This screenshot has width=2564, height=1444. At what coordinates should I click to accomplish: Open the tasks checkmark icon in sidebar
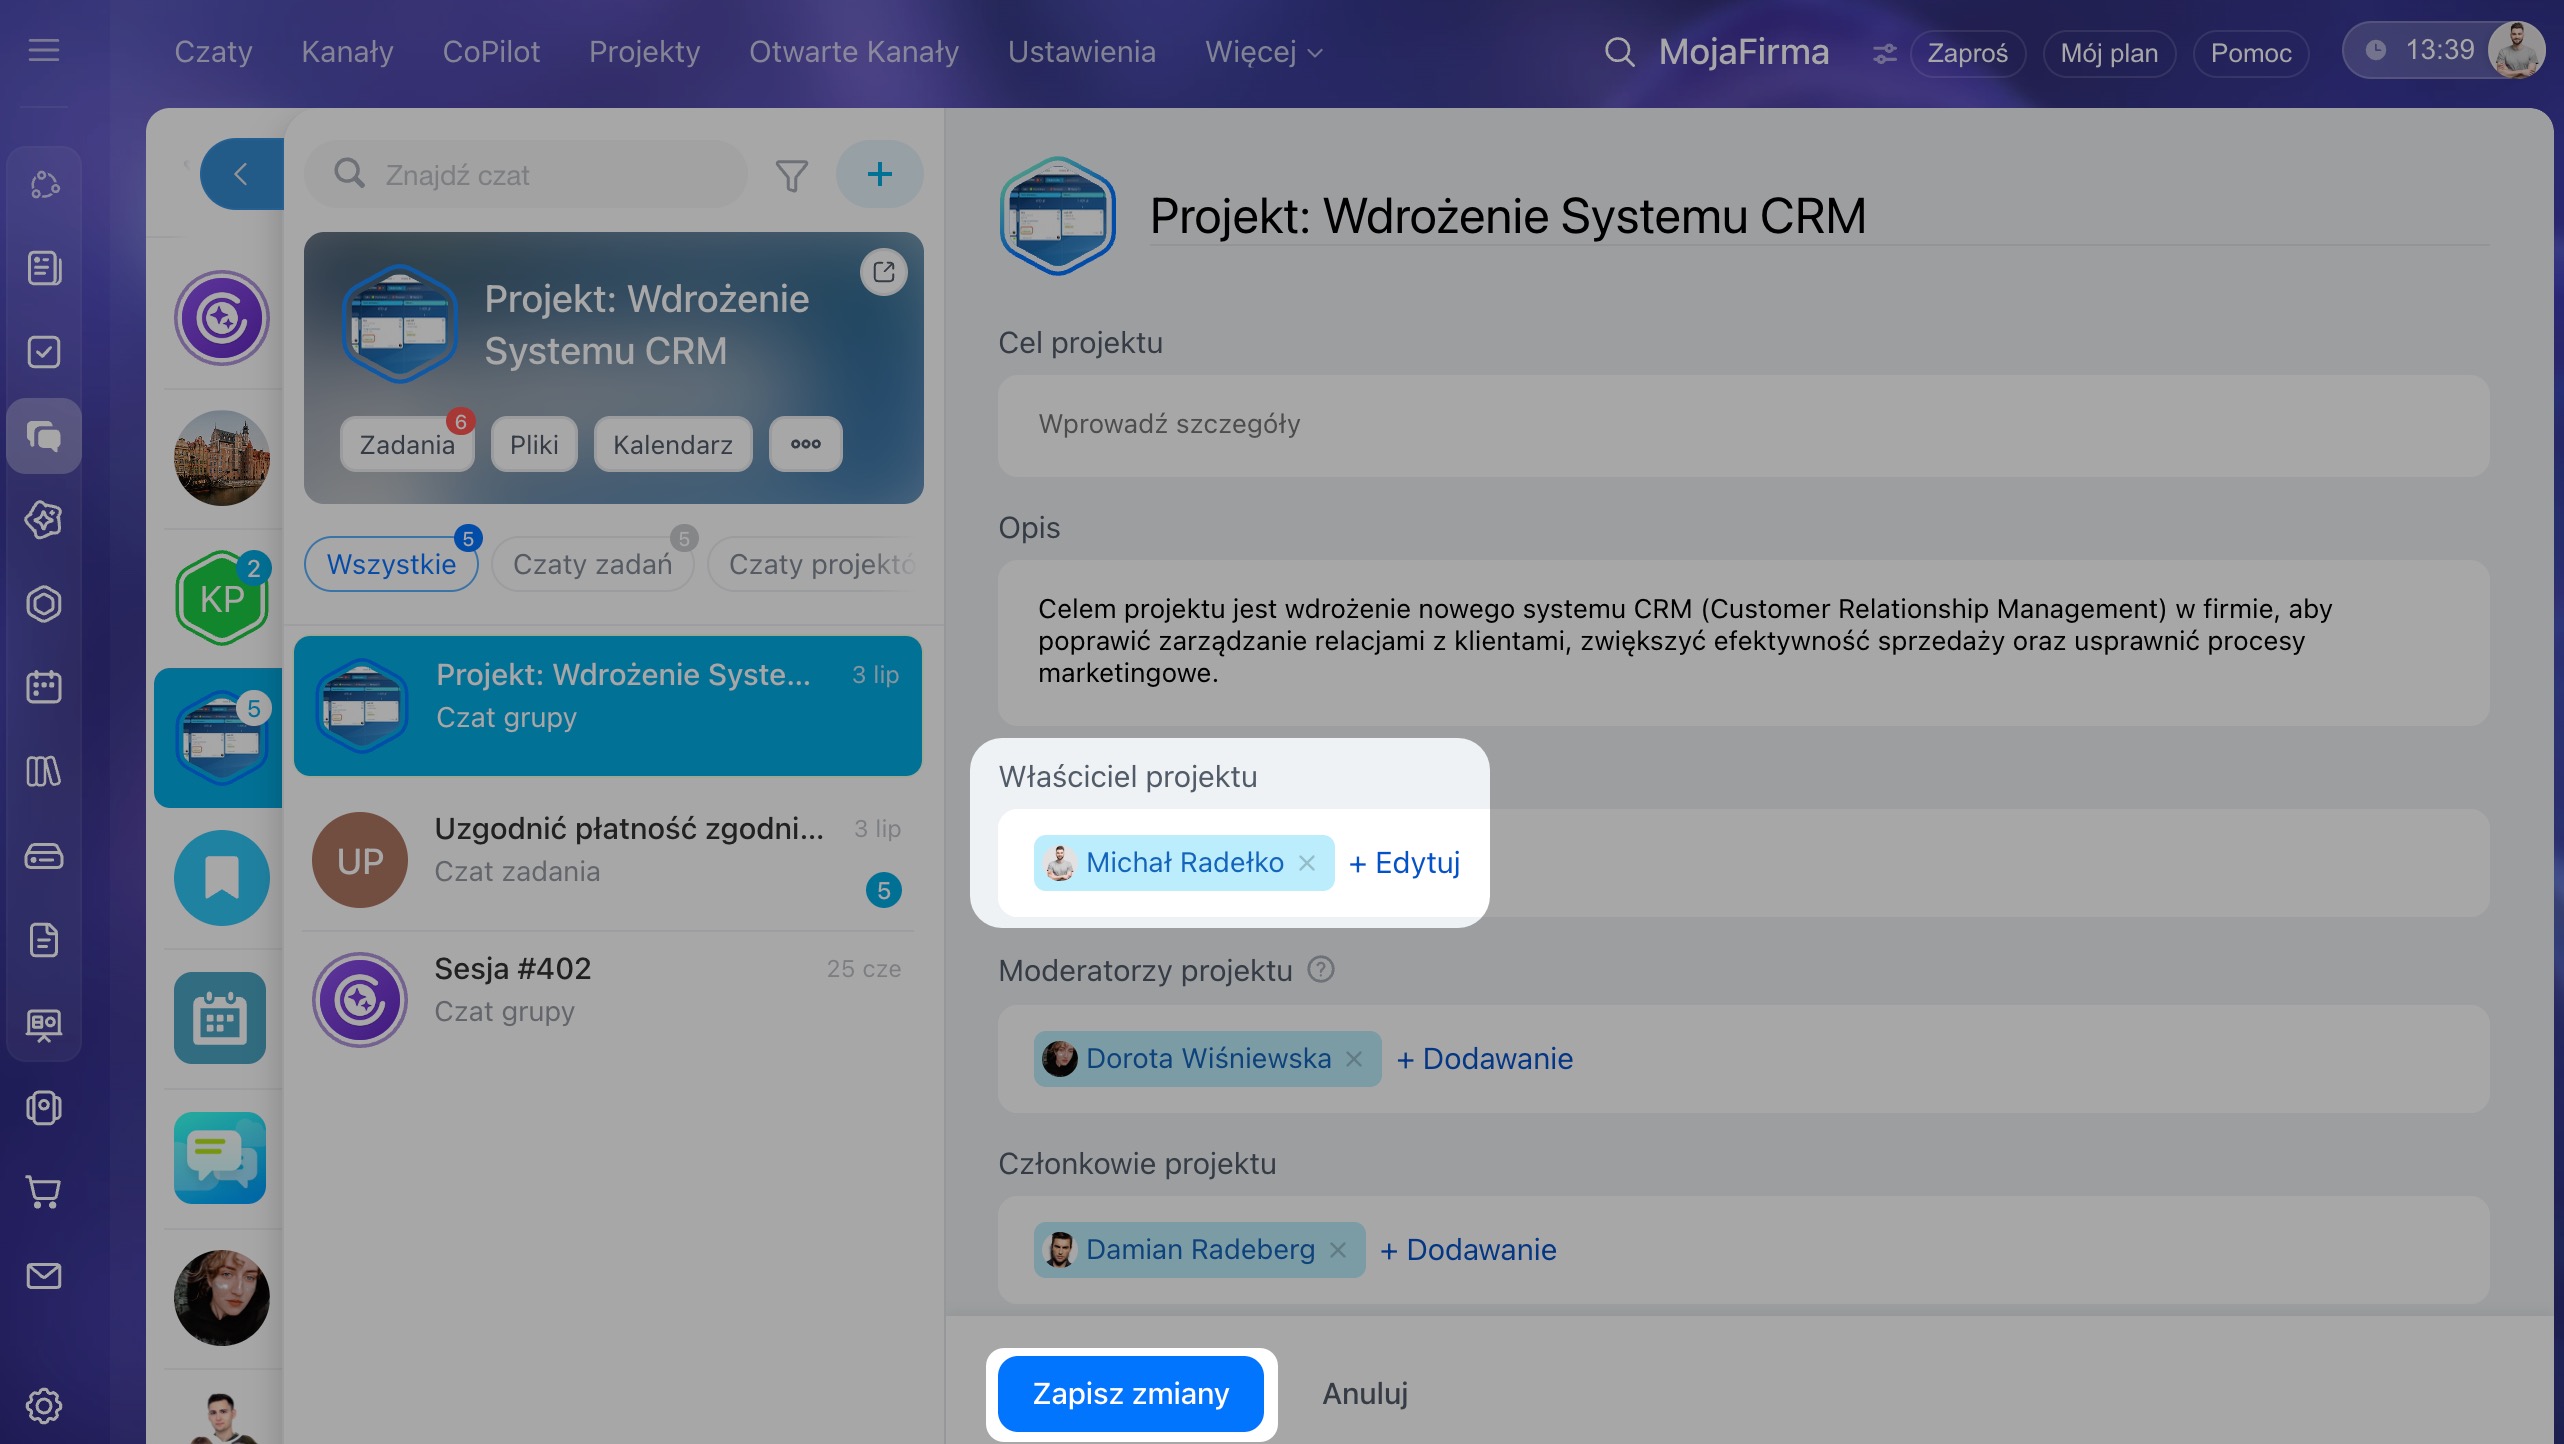pos(44,352)
